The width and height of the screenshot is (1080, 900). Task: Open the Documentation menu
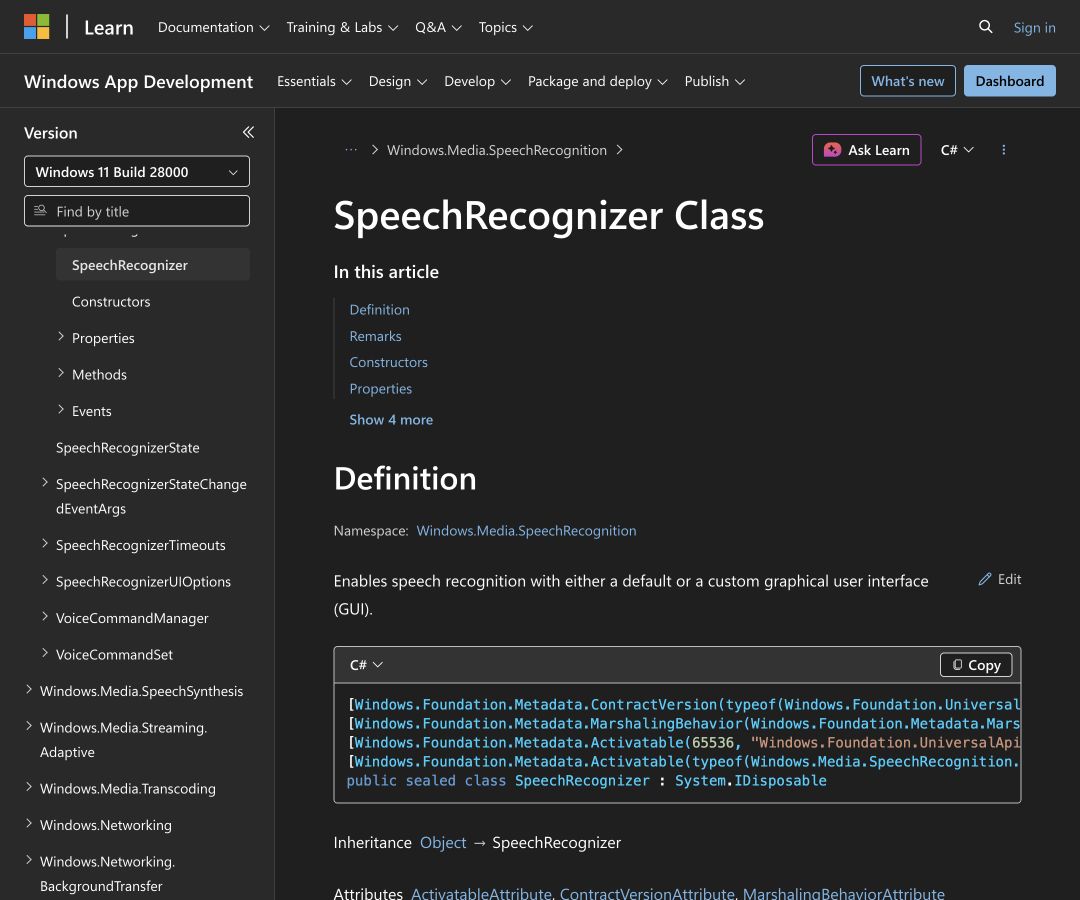(214, 28)
